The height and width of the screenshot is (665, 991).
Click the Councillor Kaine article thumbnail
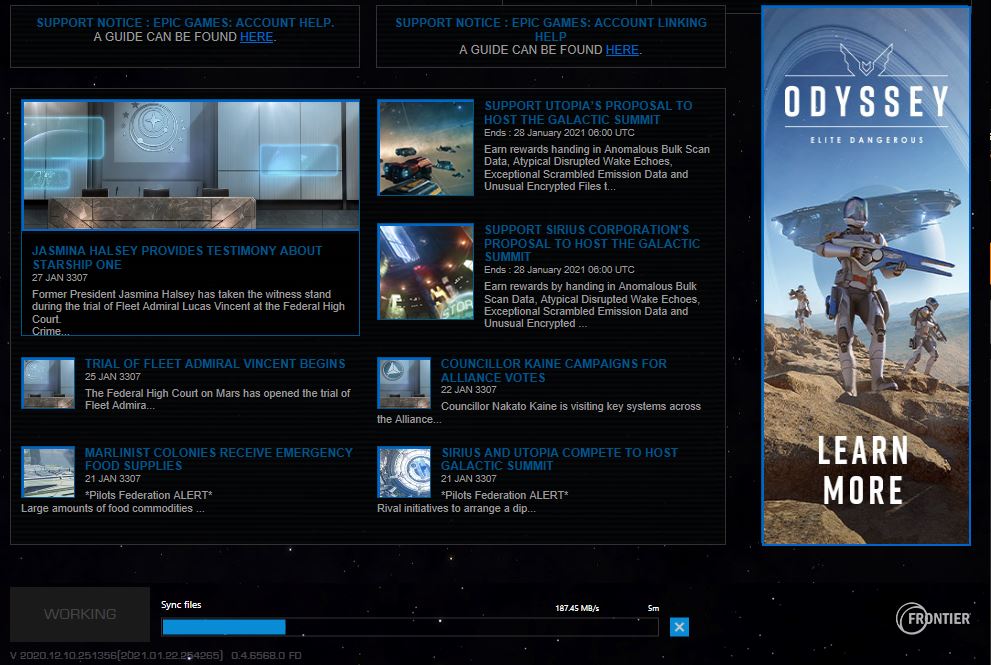pyautogui.click(x=404, y=383)
